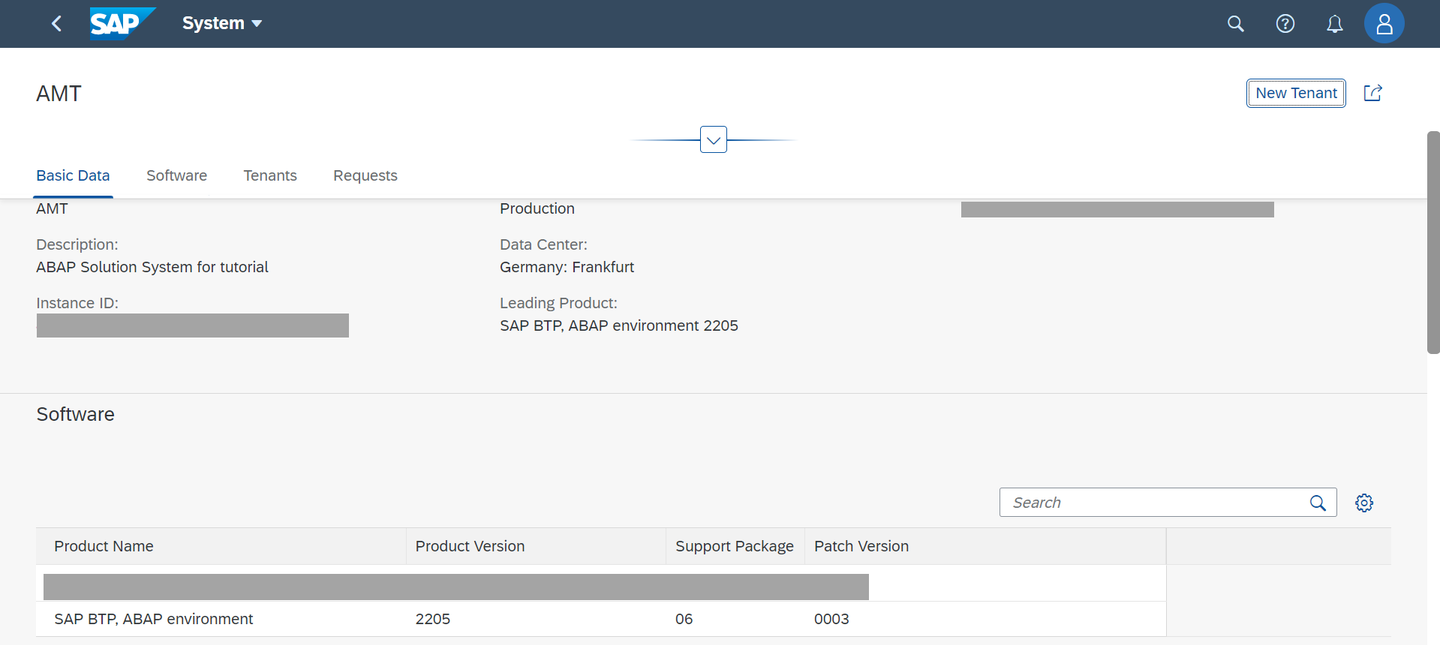Select the Patch Version column header

(985, 546)
